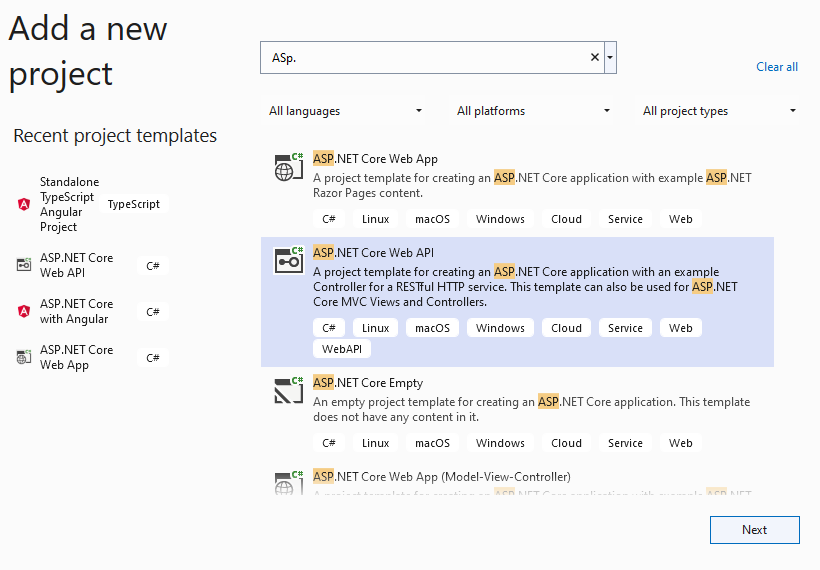820x570 pixels.
Task: Open the All project types dropdown
Action: tap(719, 111)
